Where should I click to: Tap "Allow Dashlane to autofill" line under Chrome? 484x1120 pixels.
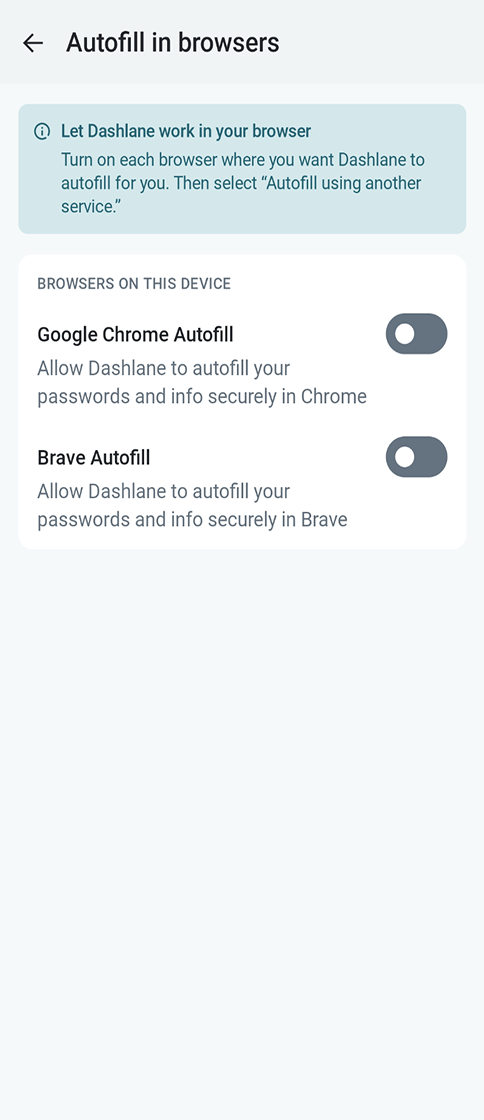tap(163, 369)
